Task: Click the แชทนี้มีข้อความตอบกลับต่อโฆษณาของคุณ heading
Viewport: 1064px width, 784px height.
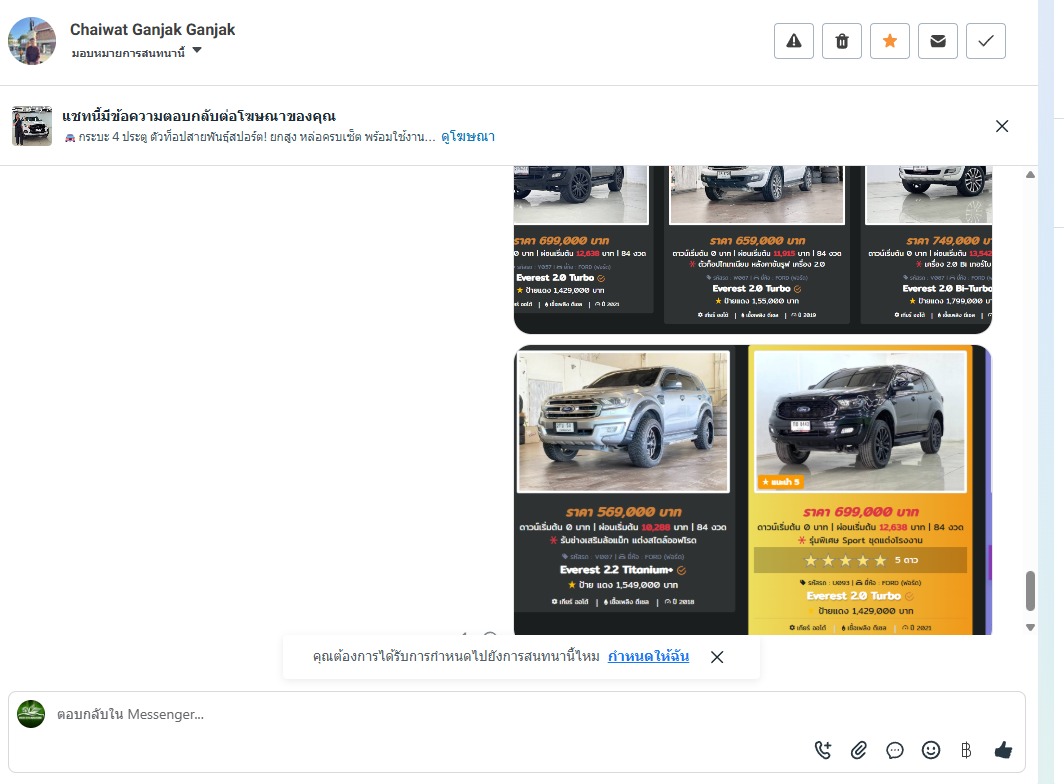Action: [199, 116]
